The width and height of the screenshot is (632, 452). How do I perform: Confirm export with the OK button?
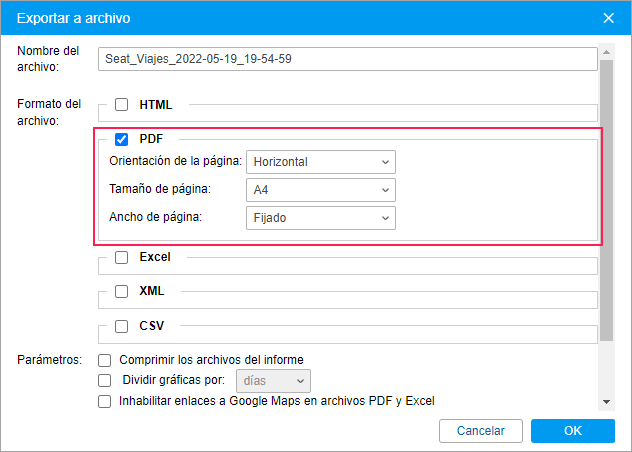pos(572,431)
